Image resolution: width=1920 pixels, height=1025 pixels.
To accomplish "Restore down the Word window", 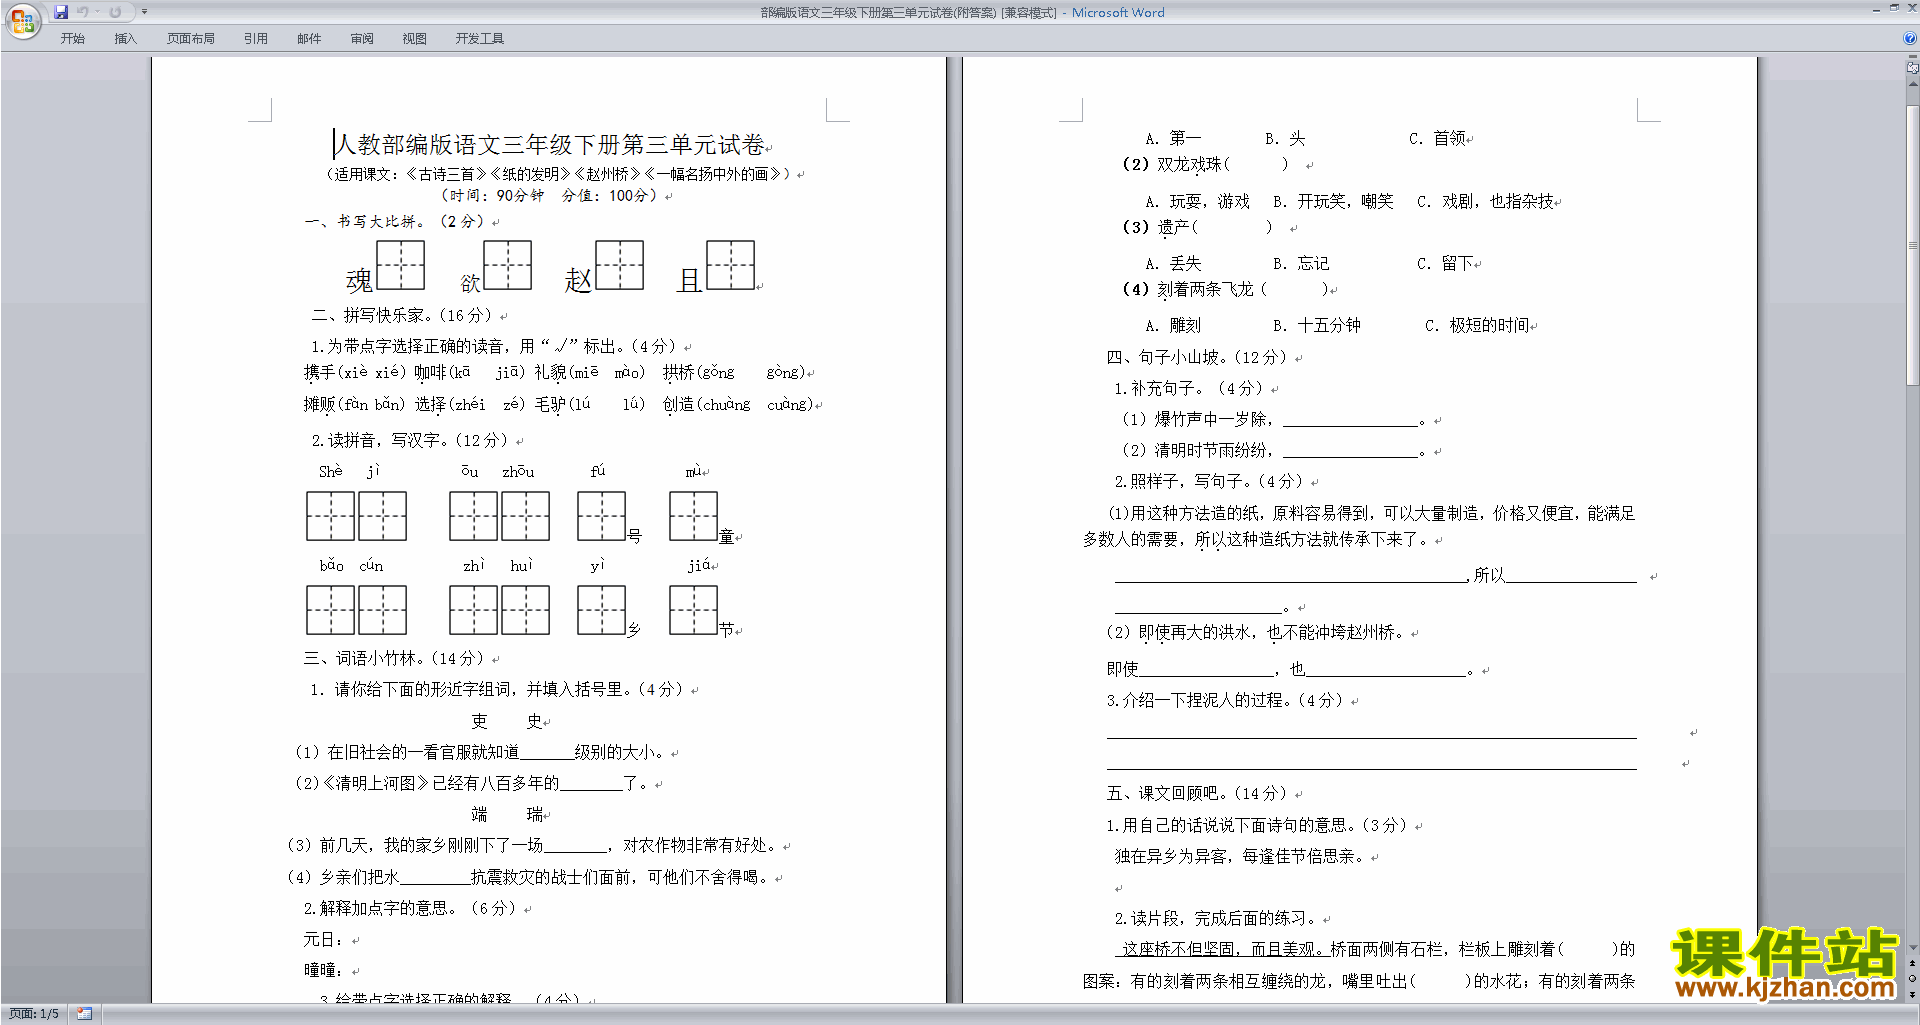I will [1894, 8].
